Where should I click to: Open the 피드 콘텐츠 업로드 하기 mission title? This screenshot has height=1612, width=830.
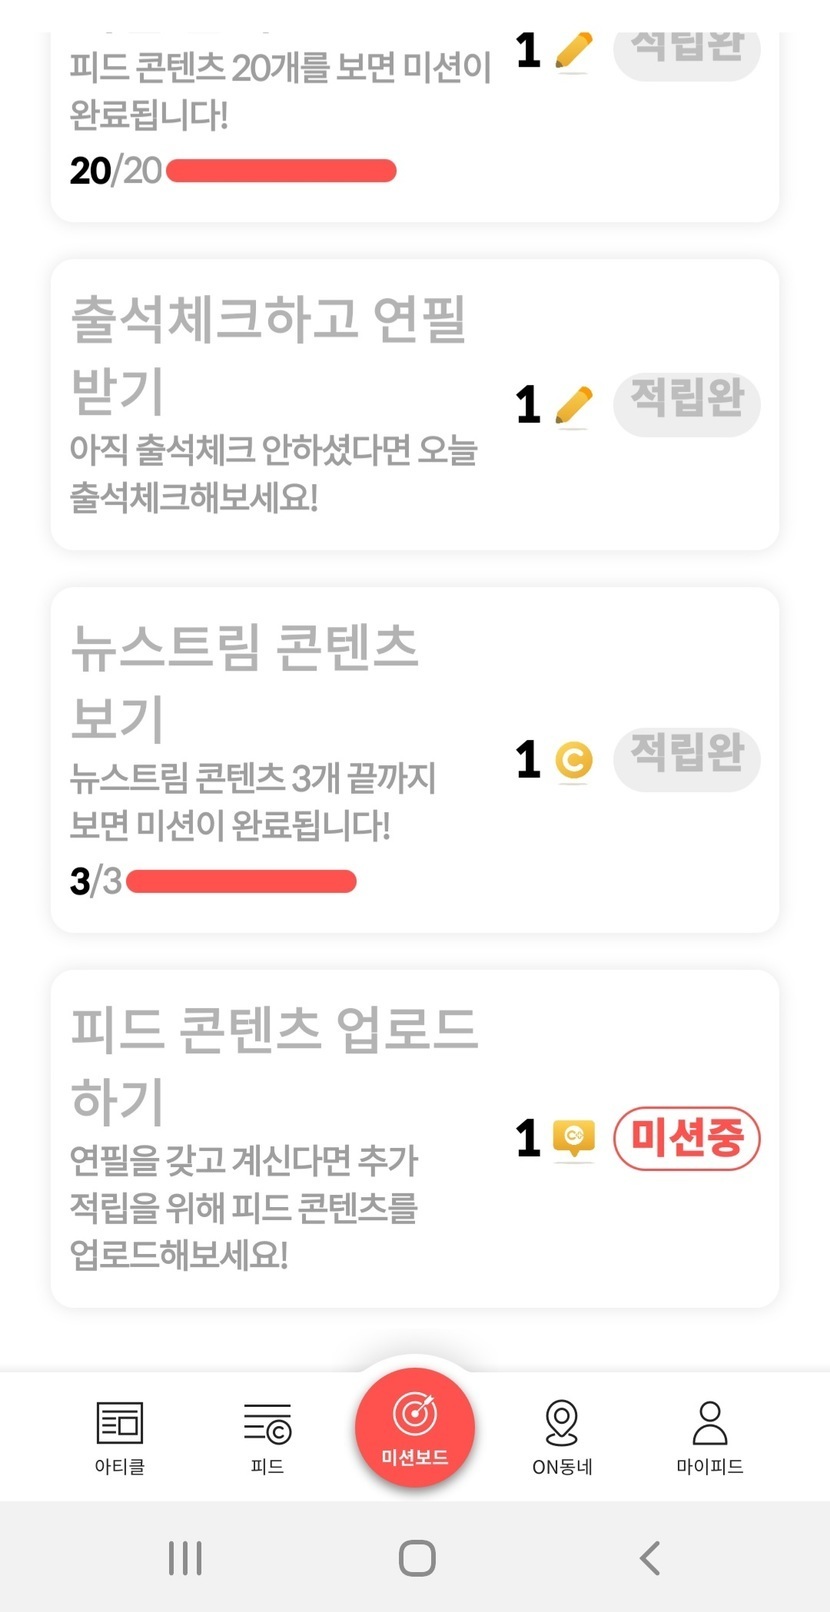[274, 1064]
